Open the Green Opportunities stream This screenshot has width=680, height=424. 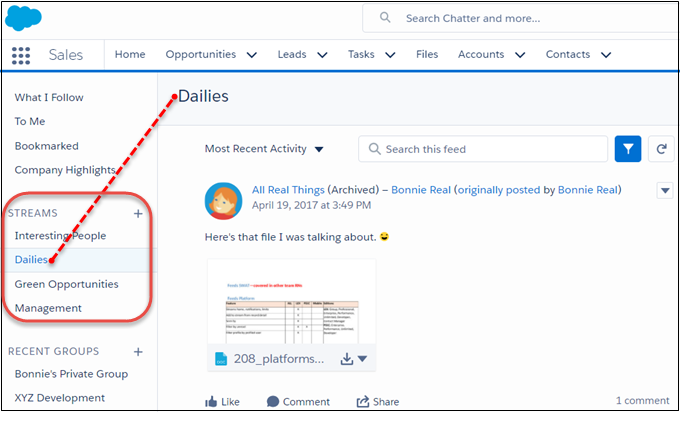coord(66,284)
